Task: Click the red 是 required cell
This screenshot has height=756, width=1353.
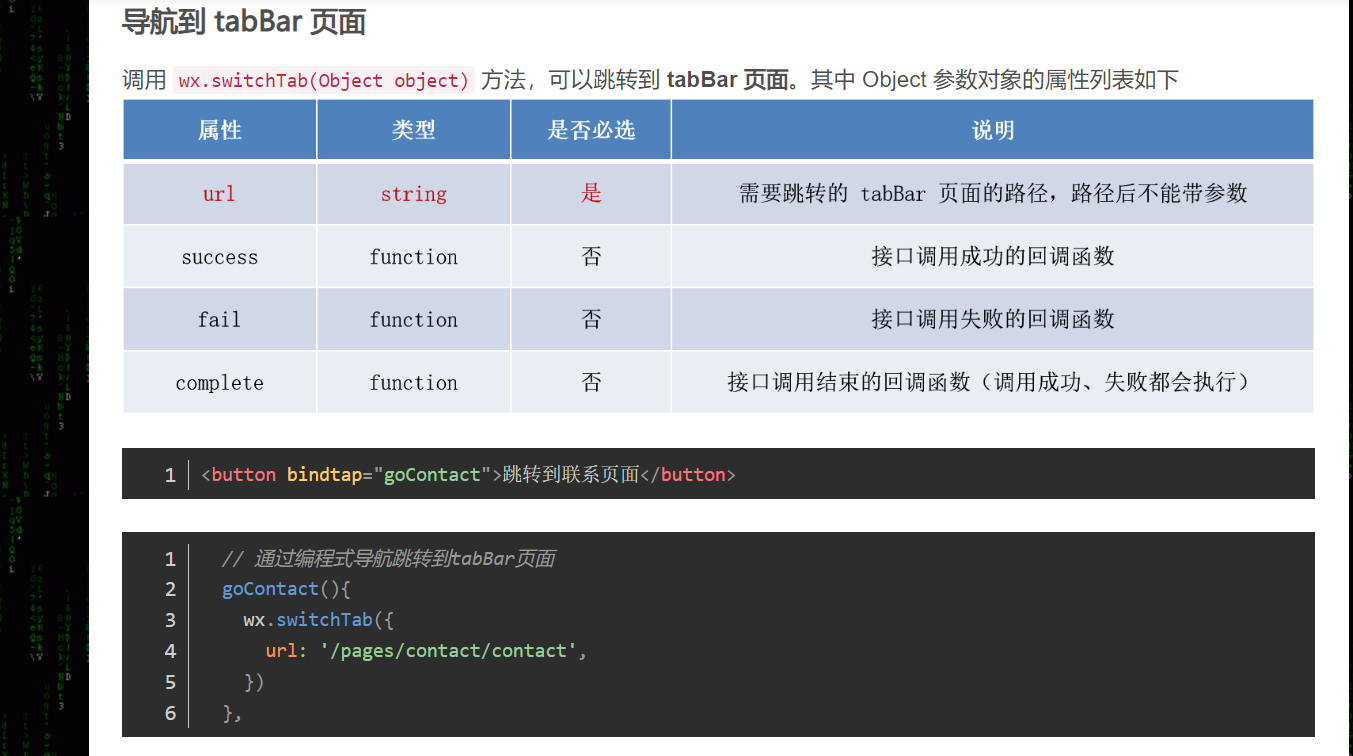Action: tap(591, 194)
